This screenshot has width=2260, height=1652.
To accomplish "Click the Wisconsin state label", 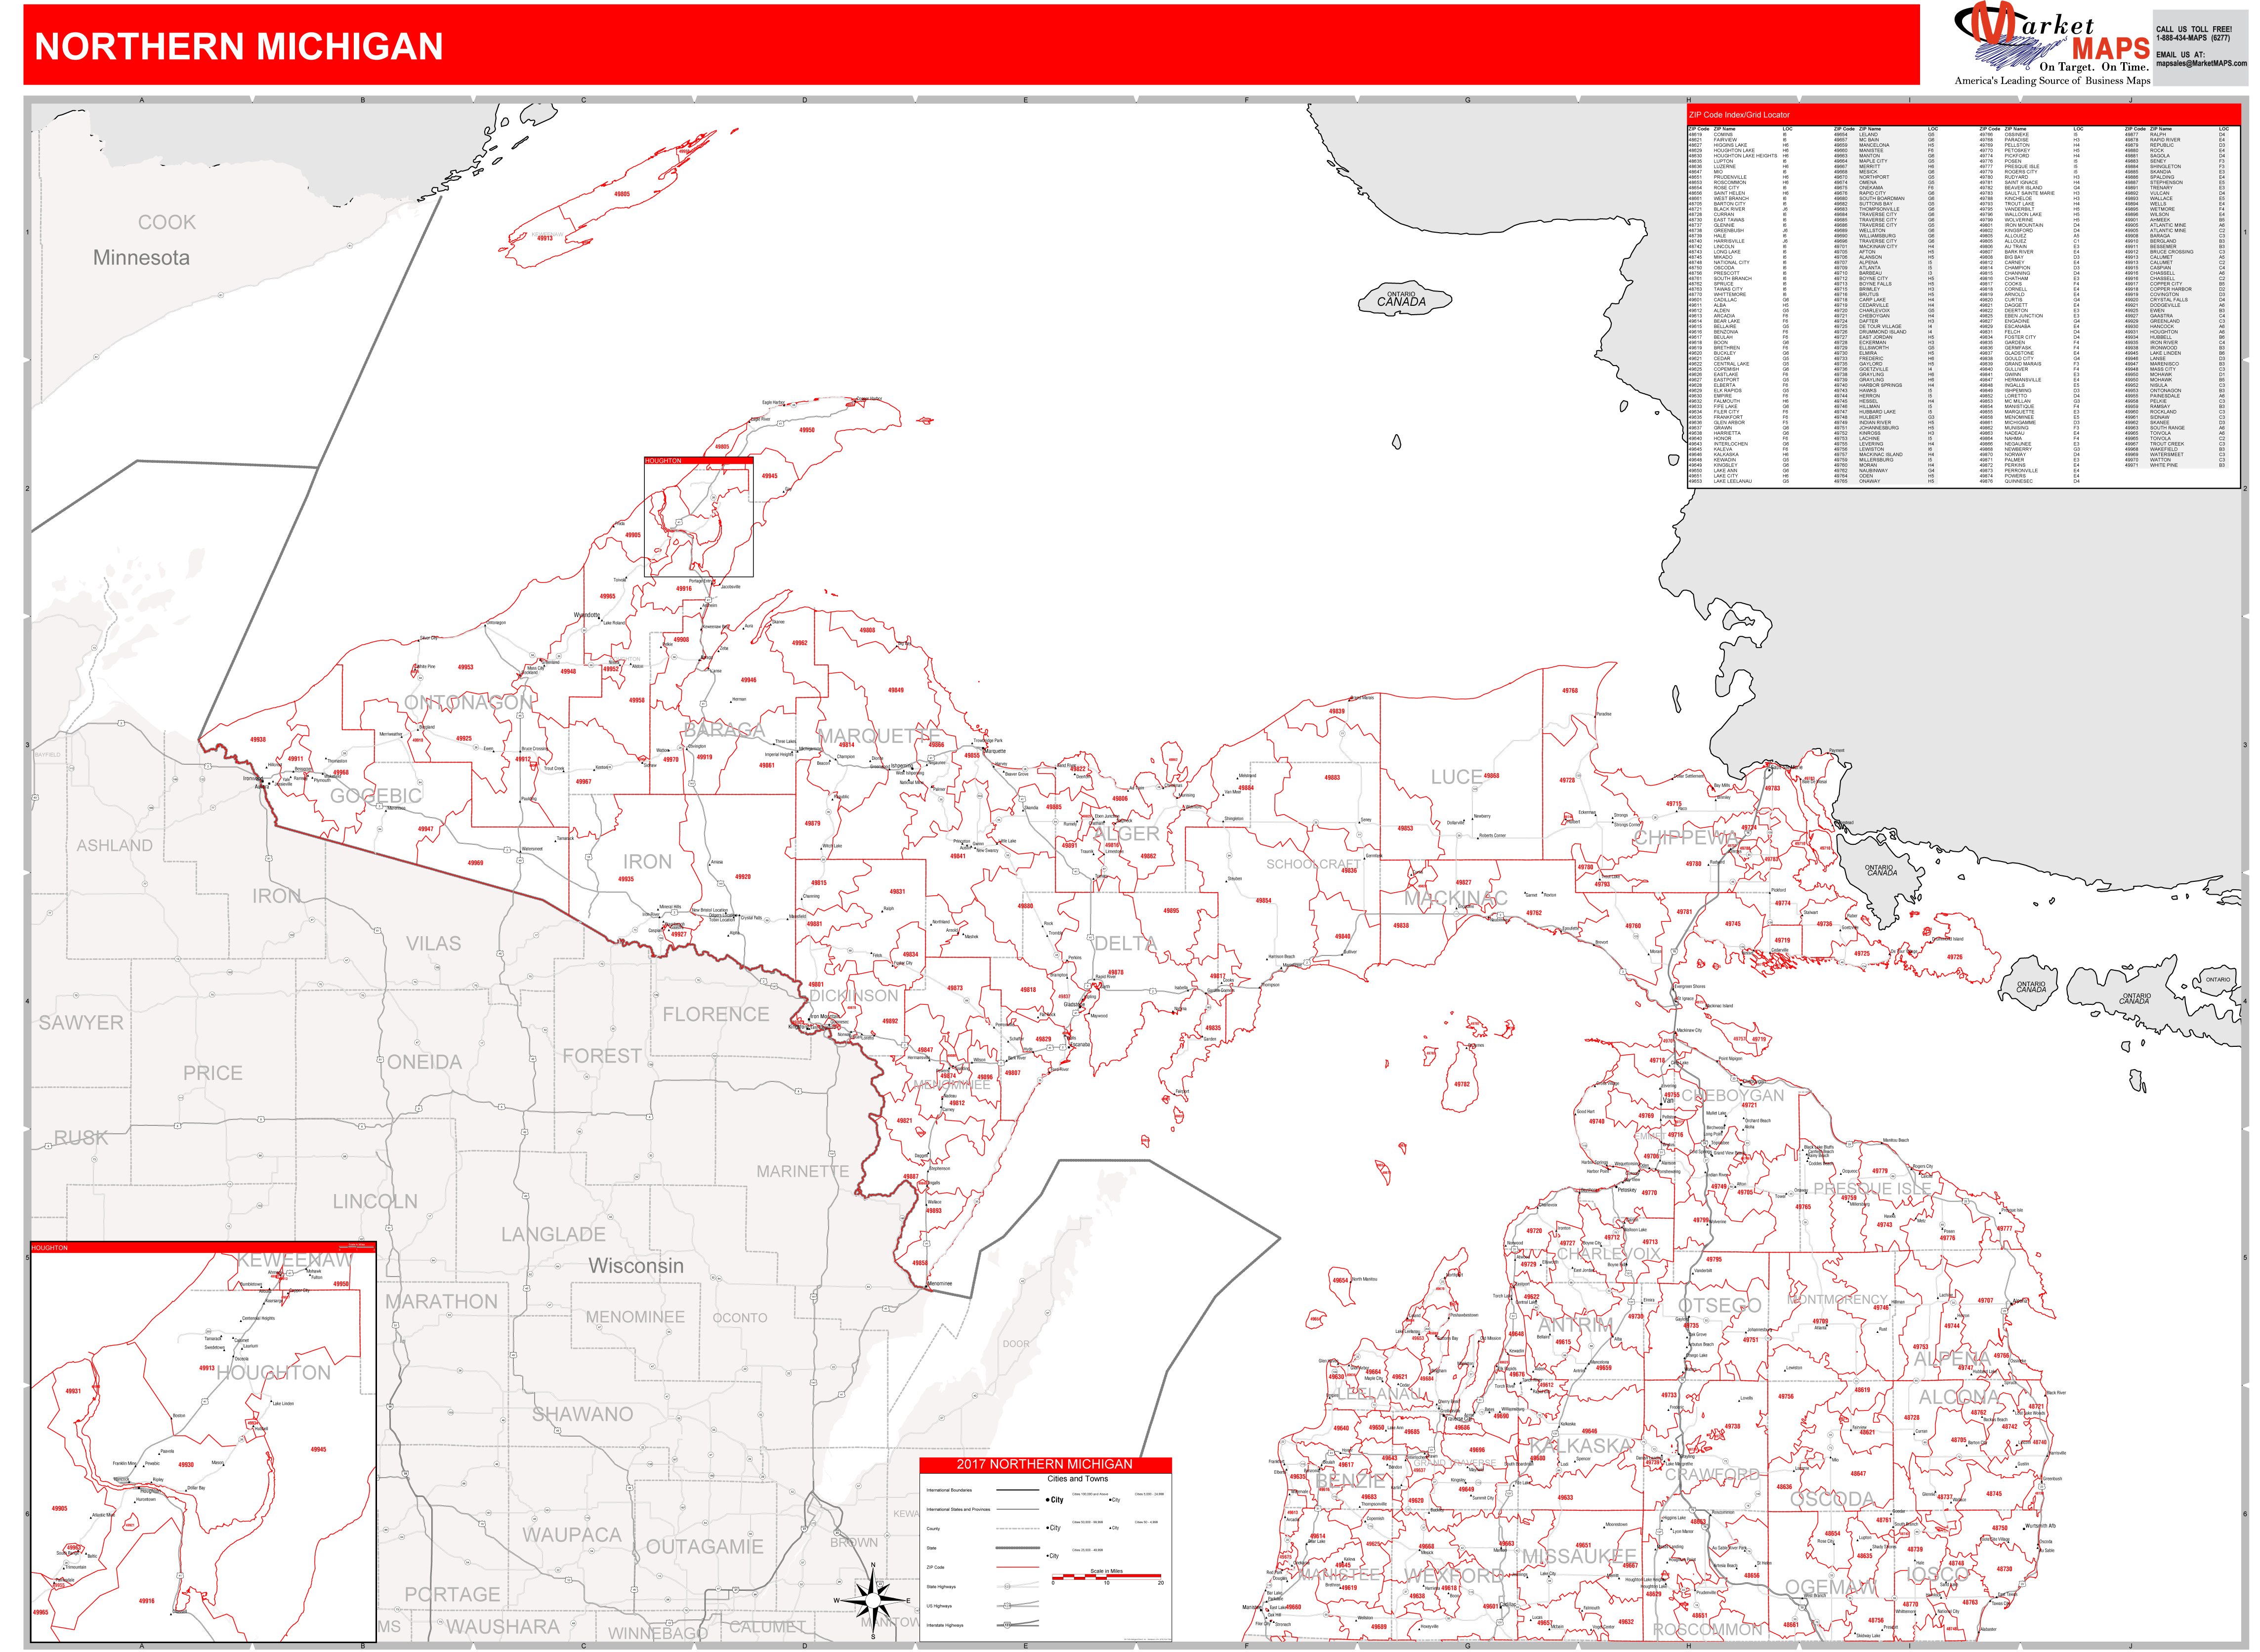I will (x=636, y=1266).
